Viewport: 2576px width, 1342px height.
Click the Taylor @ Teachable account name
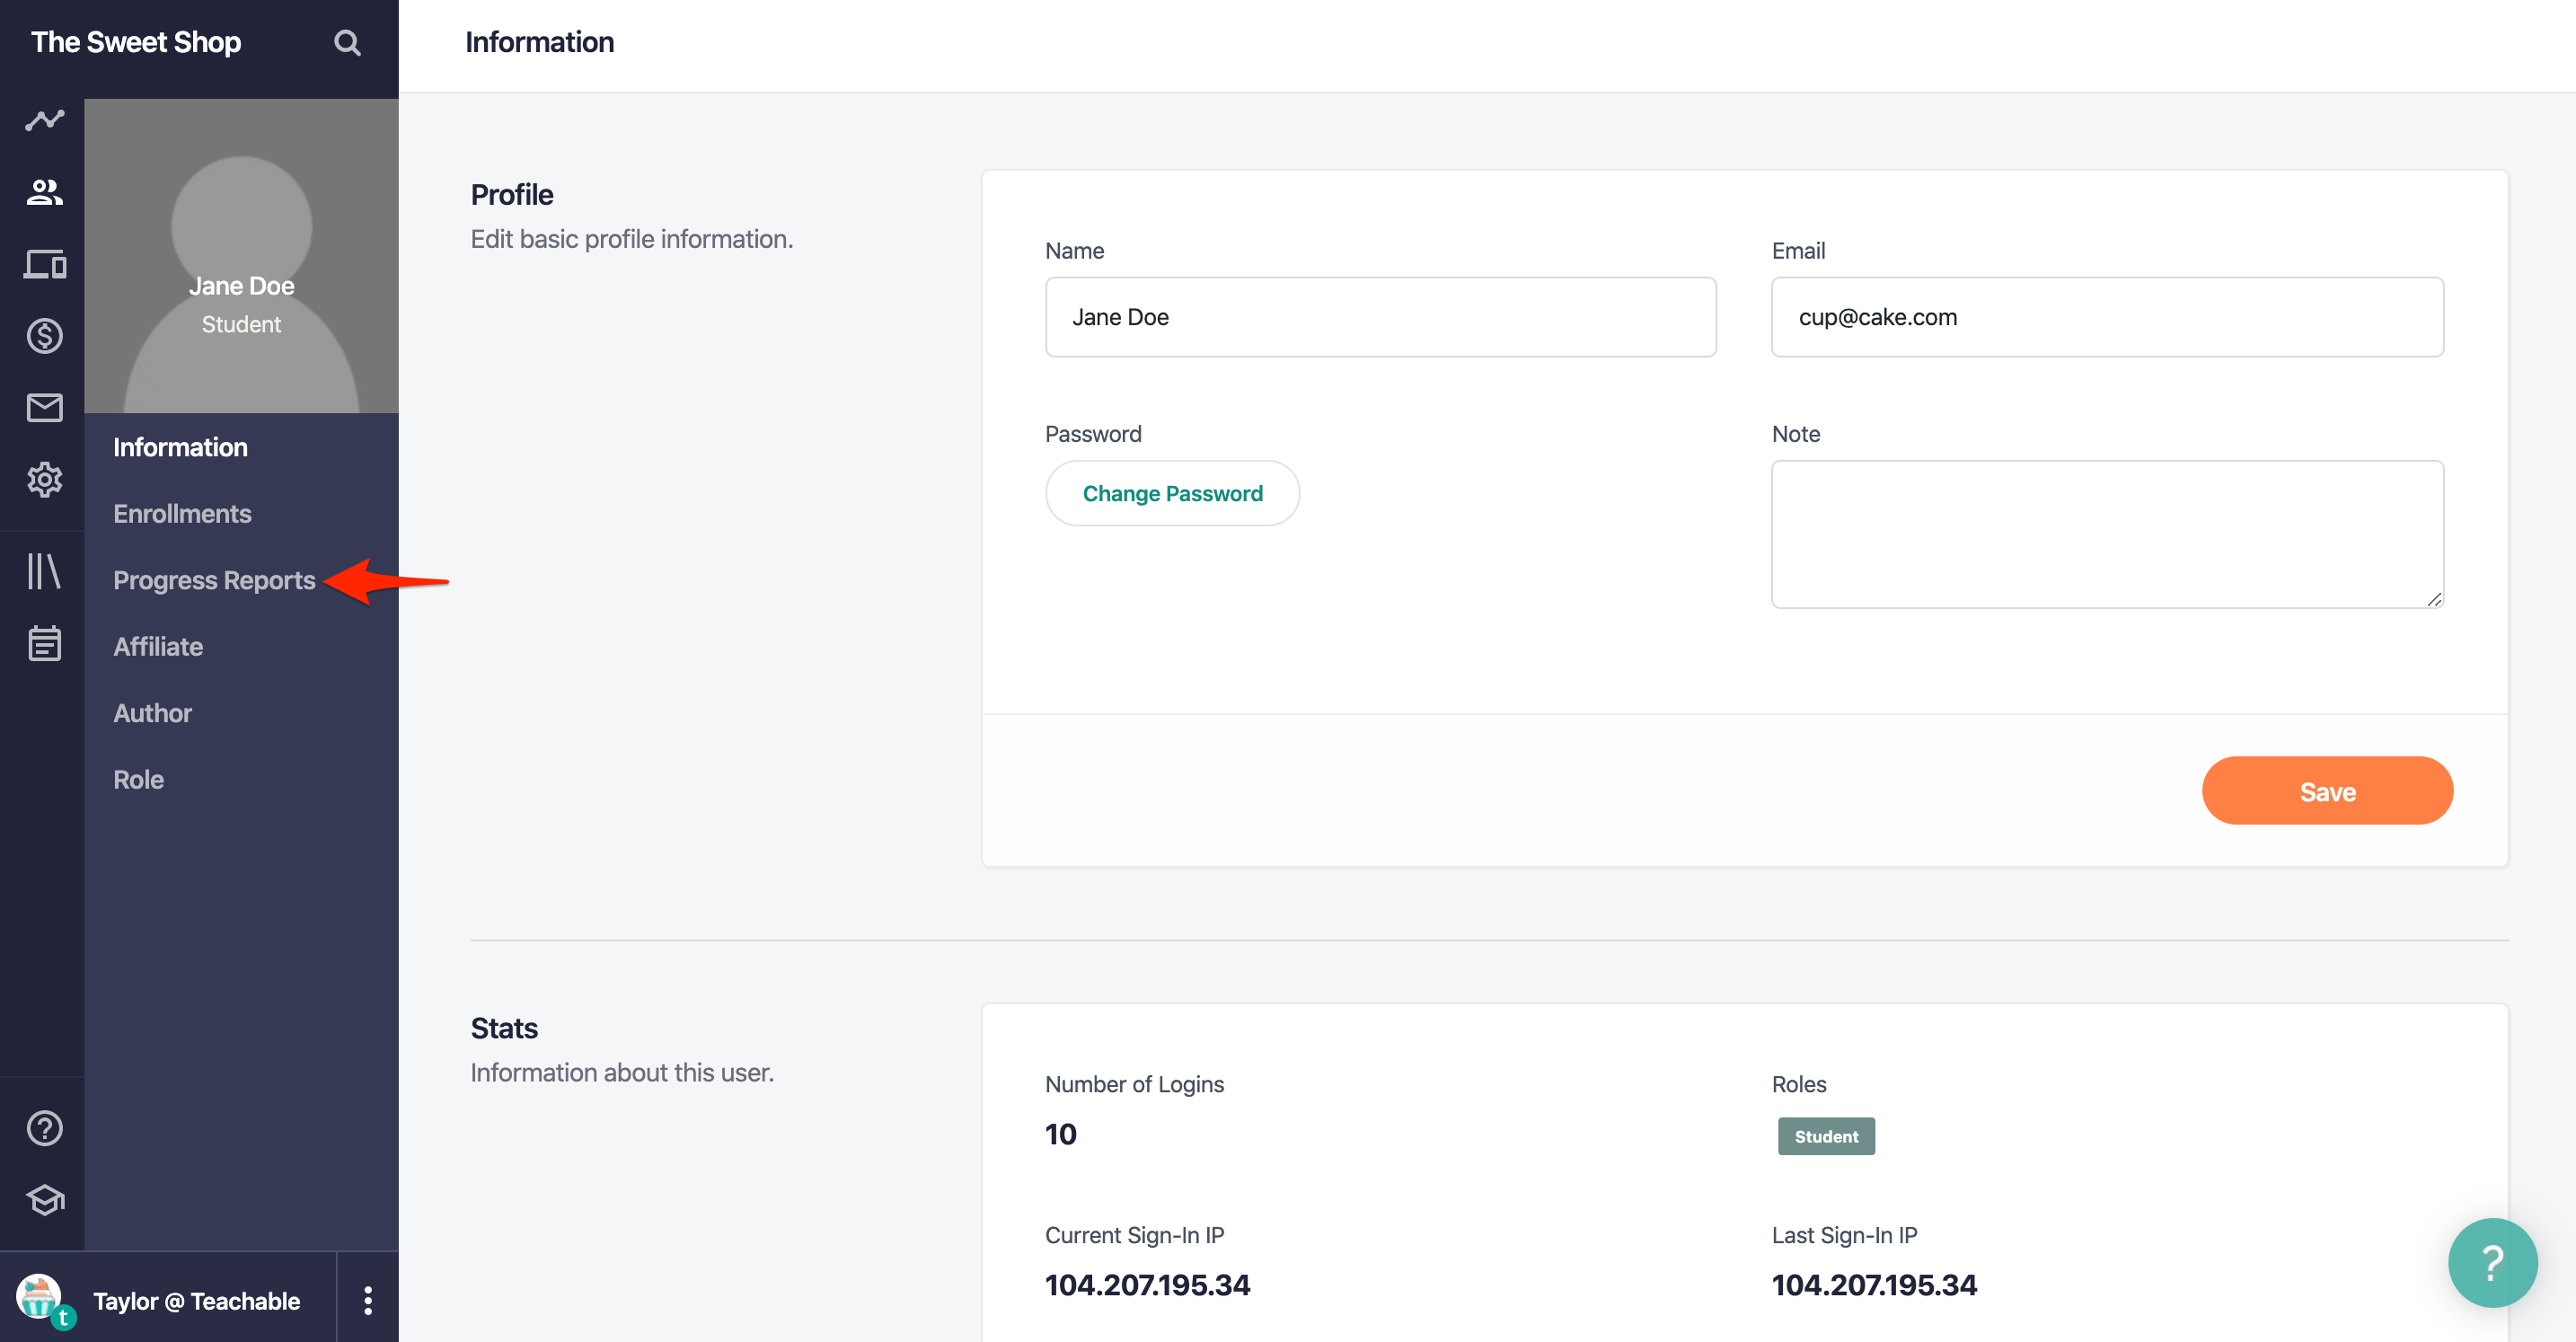(x=196, y=1301)
